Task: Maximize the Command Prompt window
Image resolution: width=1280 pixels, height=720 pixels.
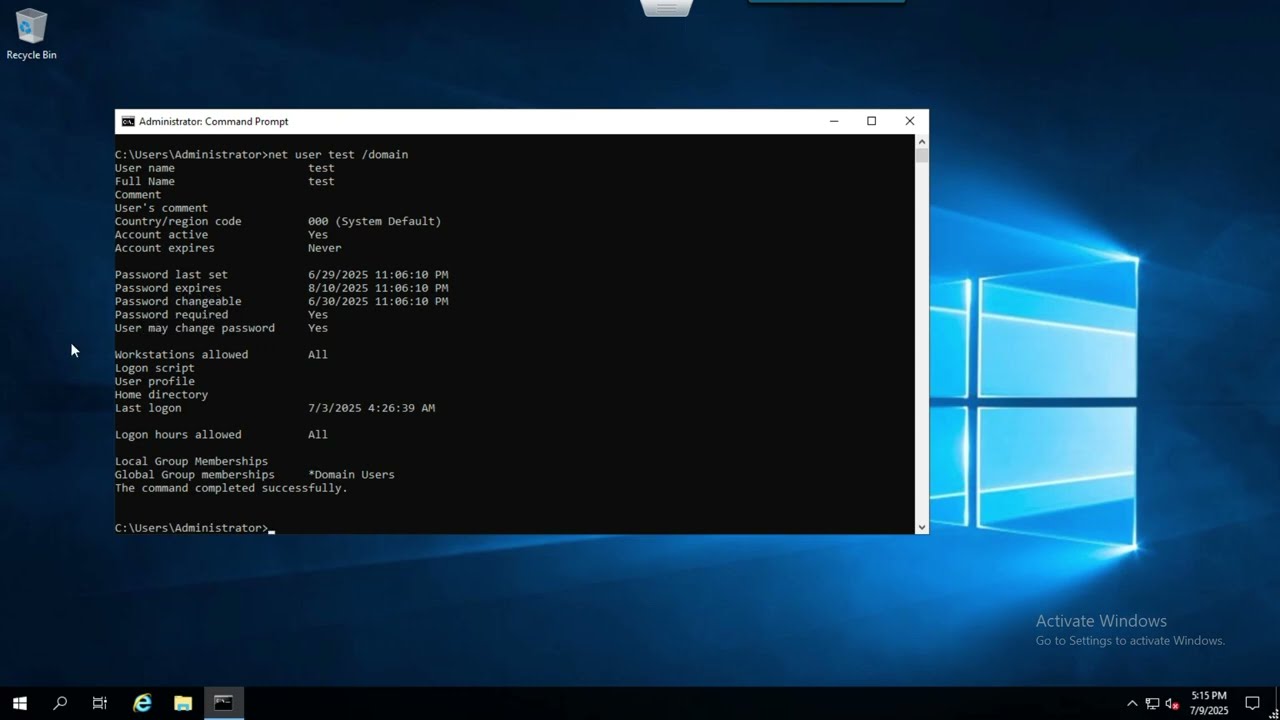Action: click(871, 121)
